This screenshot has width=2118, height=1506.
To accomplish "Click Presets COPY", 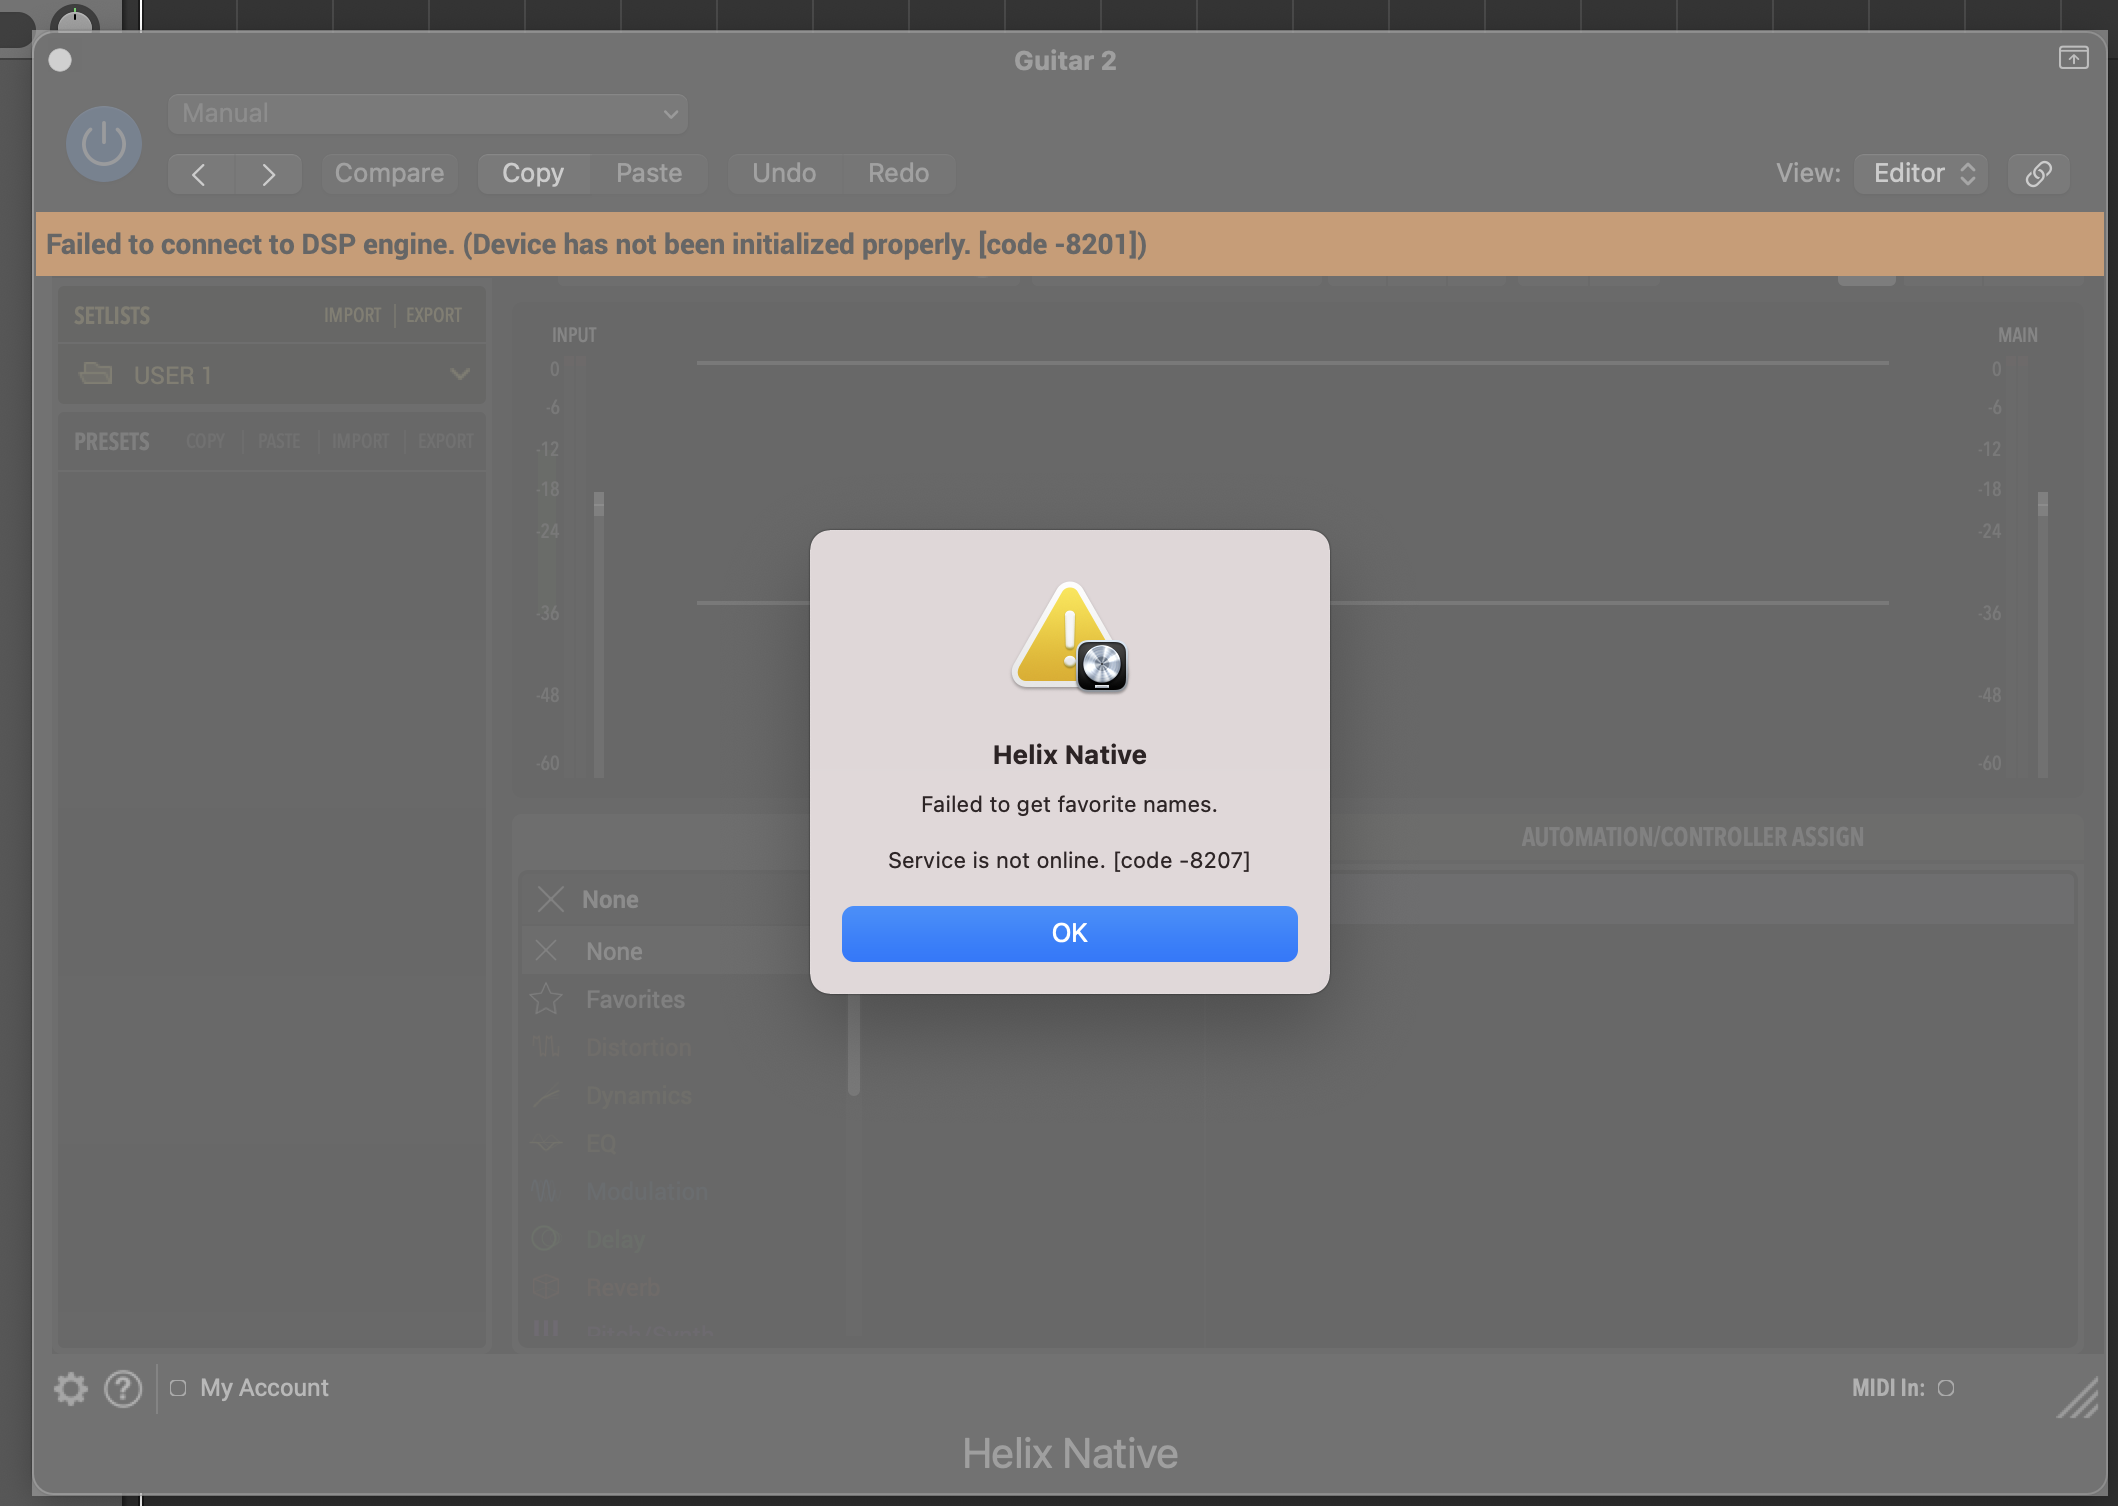I will 205,441.
